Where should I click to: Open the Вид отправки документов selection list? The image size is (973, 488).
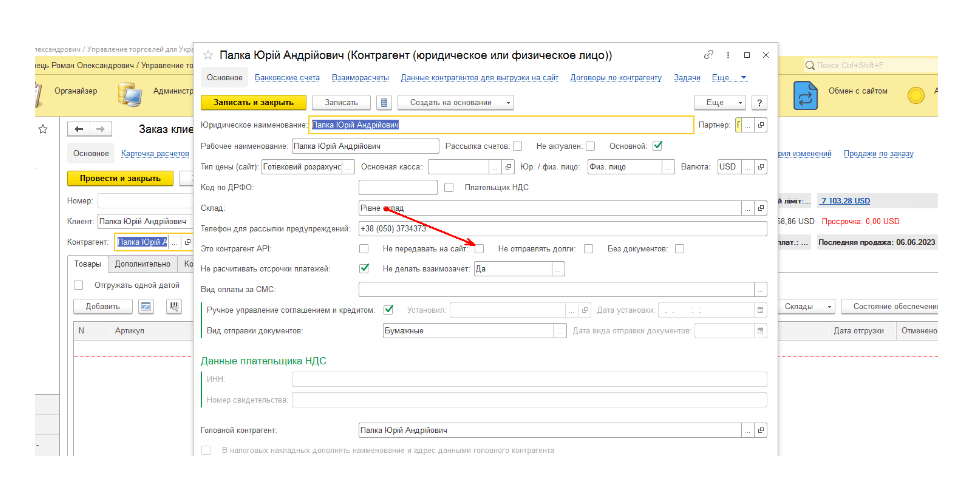(x=560, y=330)
